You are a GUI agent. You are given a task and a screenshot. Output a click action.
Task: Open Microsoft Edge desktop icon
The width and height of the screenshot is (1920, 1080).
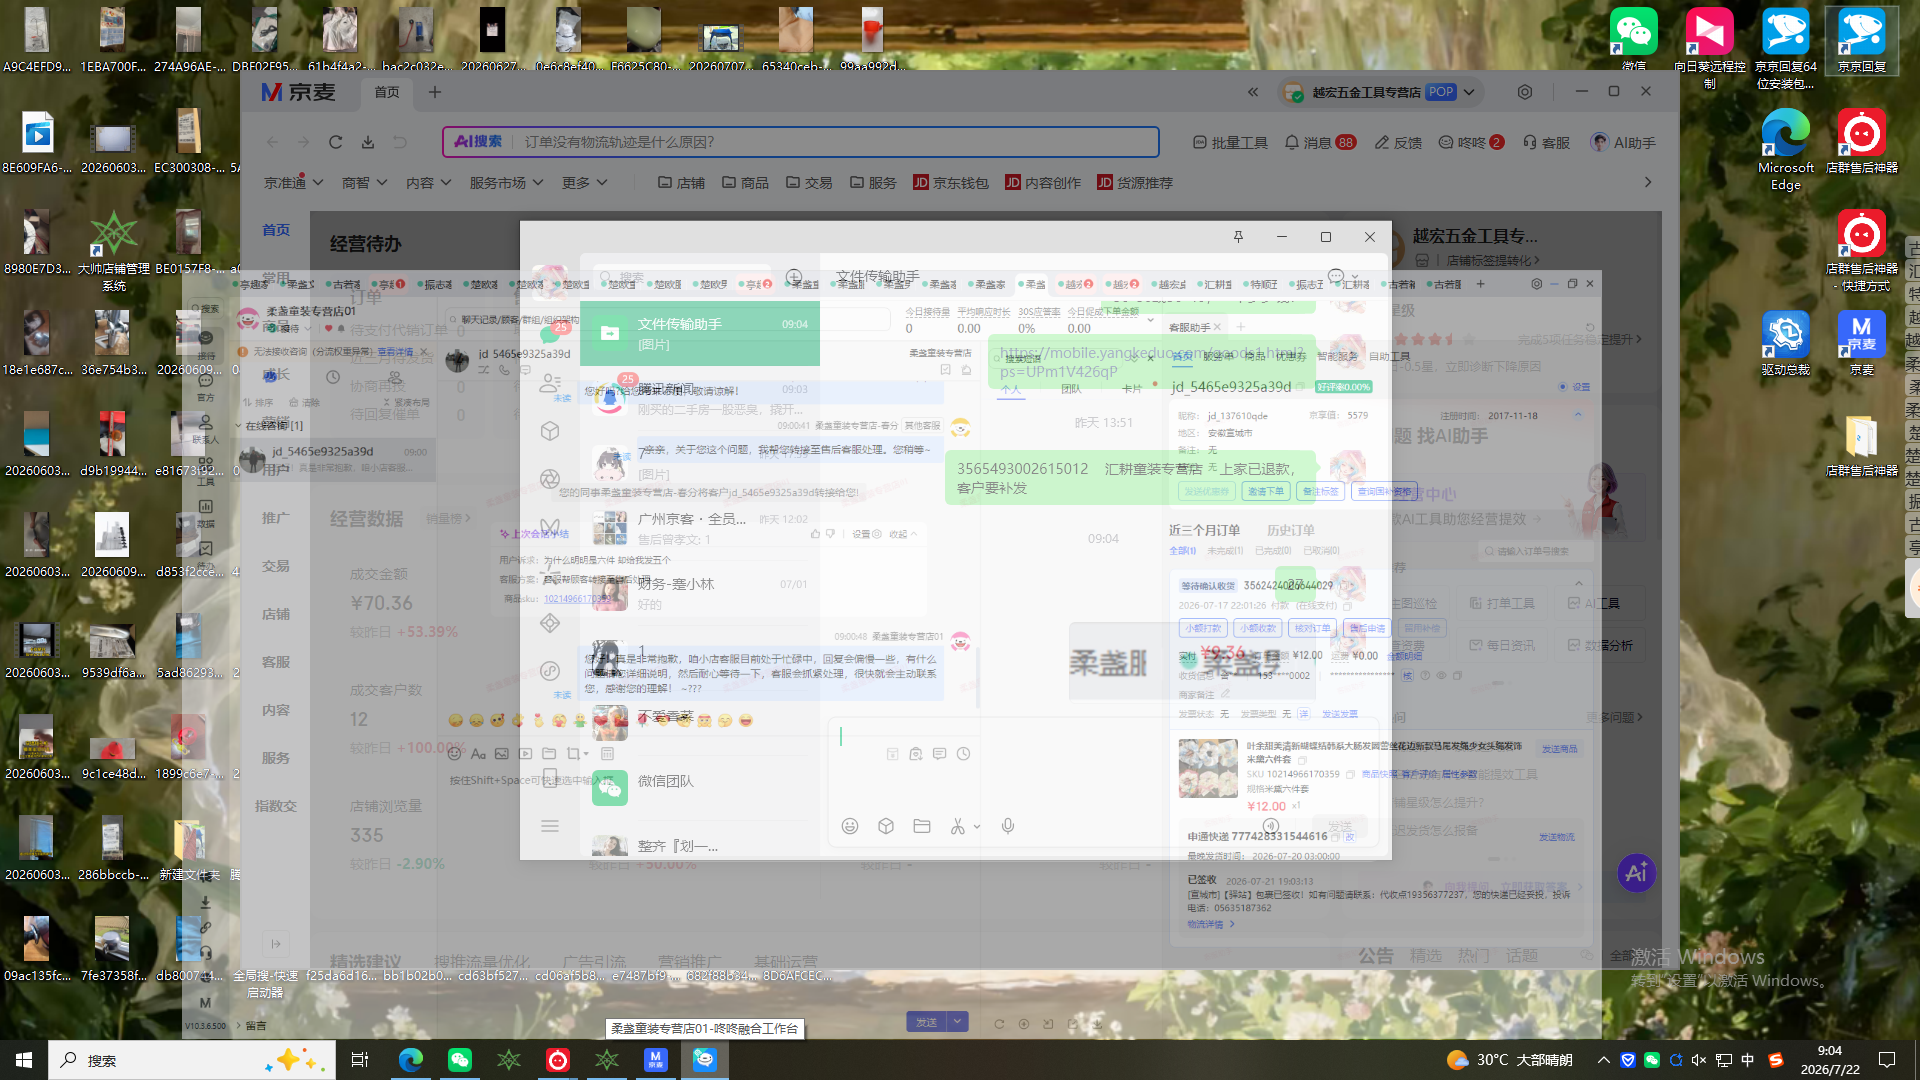tap(1785, 149)
